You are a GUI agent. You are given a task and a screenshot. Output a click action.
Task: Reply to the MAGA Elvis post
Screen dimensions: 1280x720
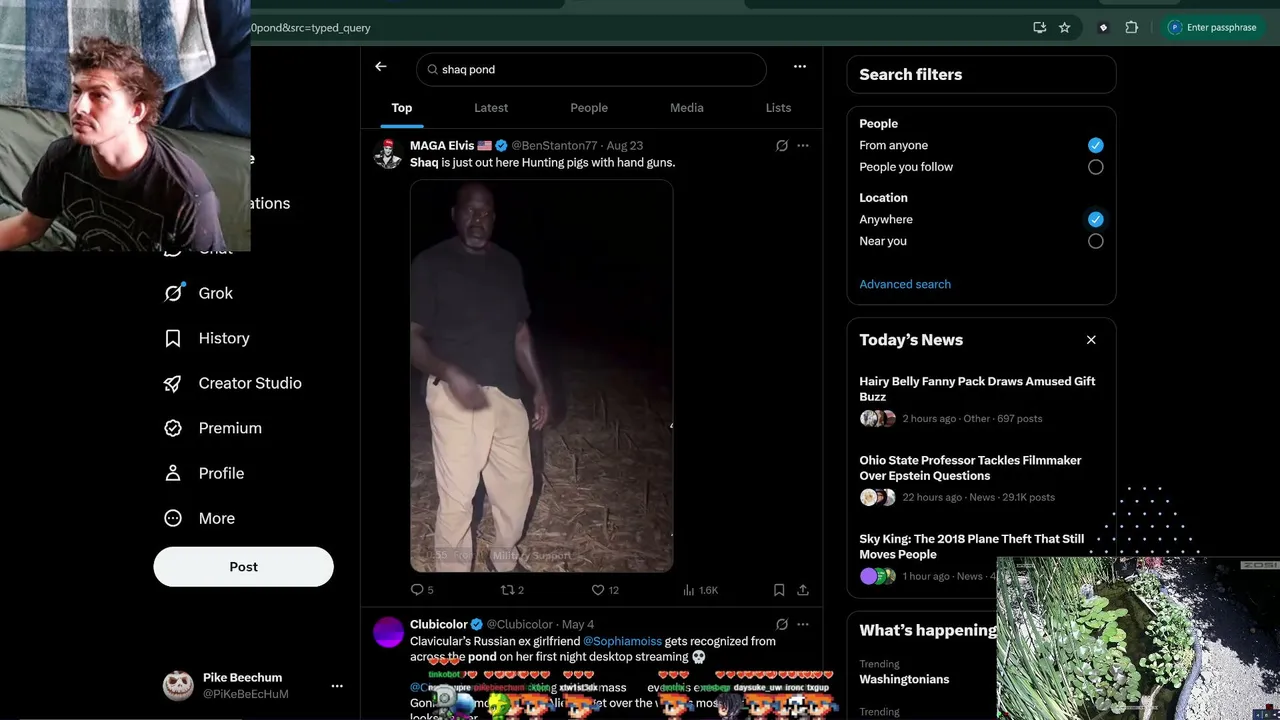[422, 590]
